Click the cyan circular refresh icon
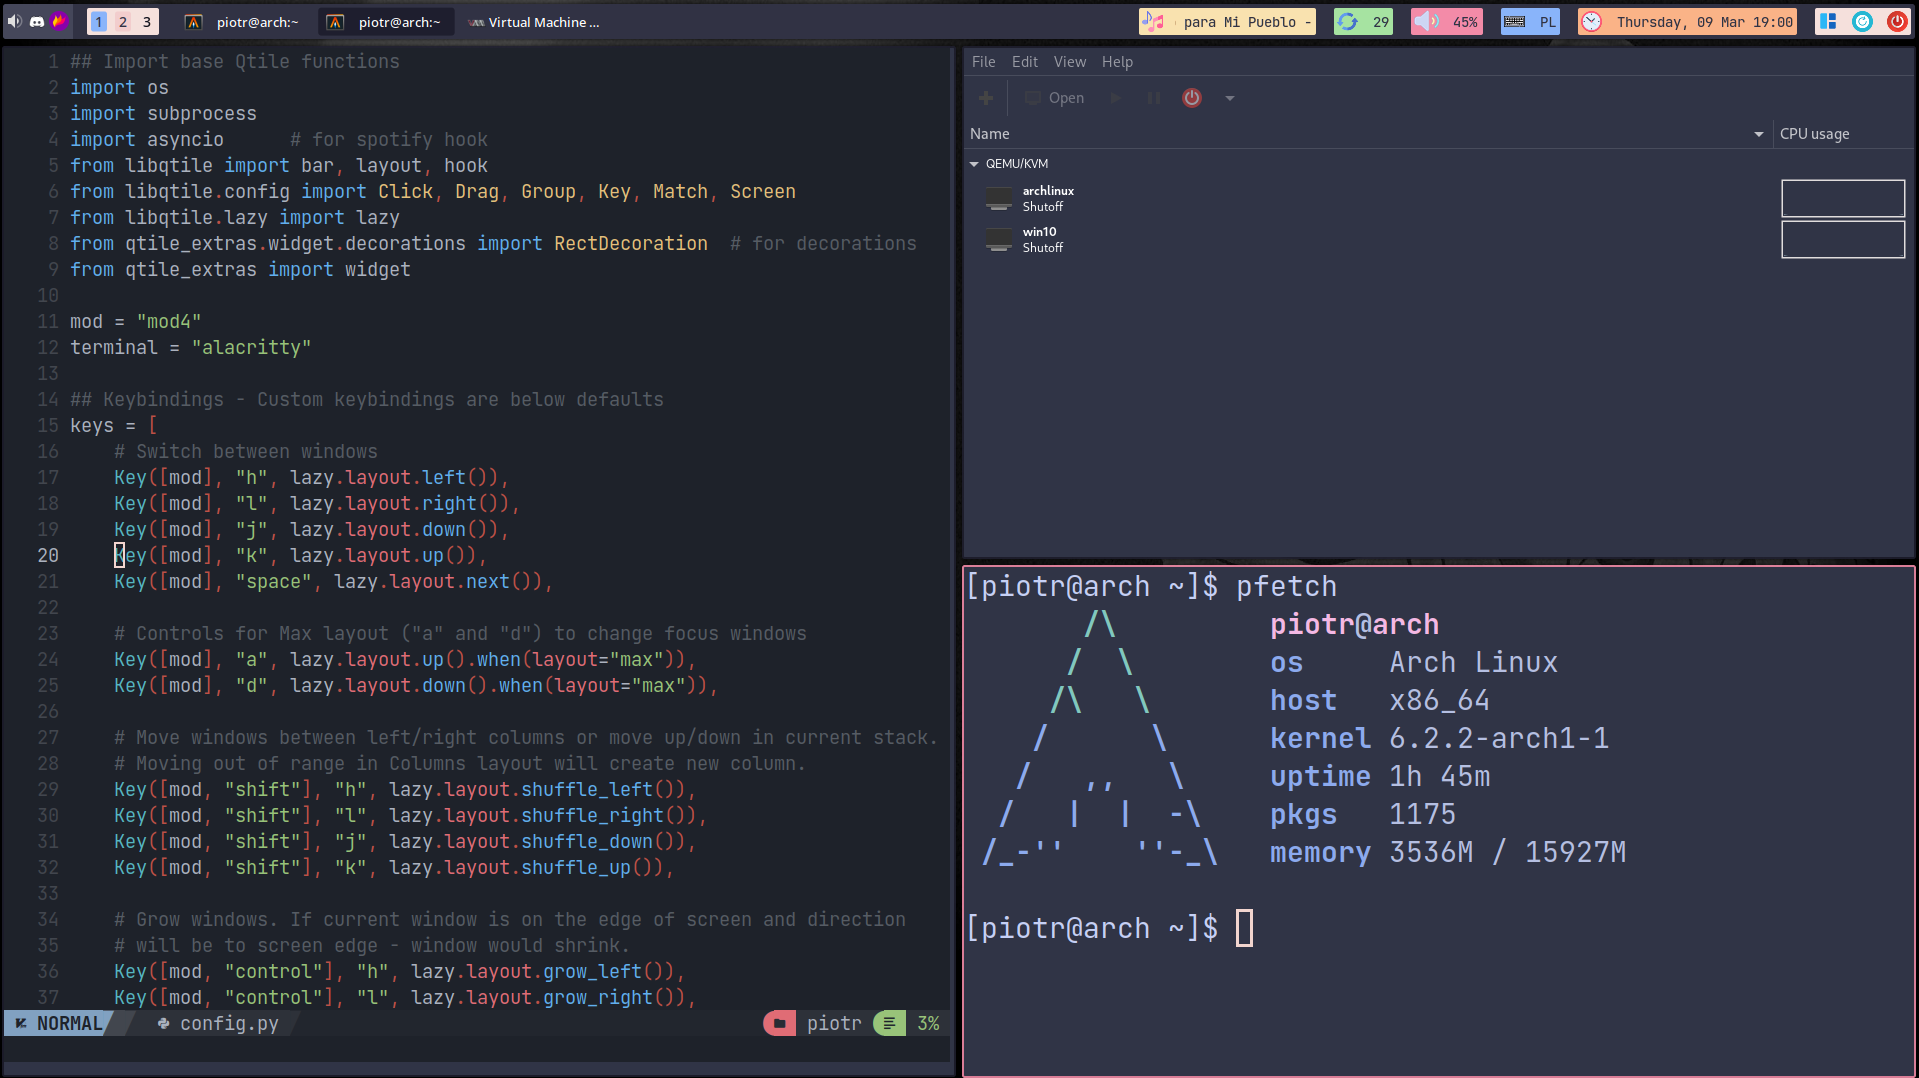The image size is (1919, 1078). [x=1862, y=21]
